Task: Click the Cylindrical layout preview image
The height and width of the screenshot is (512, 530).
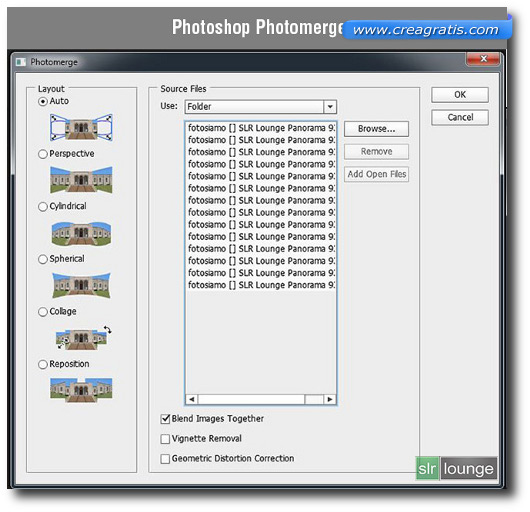Action: (x=81, y=233)
